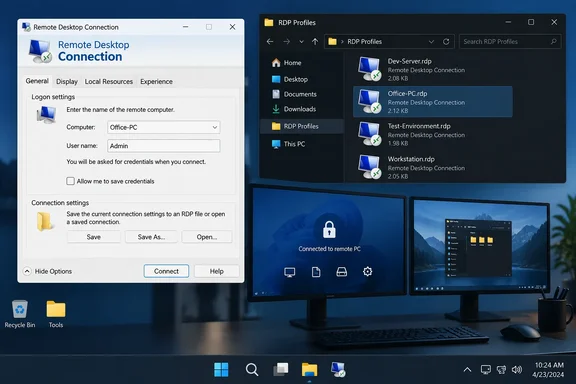Switch to the Local Resources tab
The width and height of the screenshot is (576, 384).
(109, 82)
